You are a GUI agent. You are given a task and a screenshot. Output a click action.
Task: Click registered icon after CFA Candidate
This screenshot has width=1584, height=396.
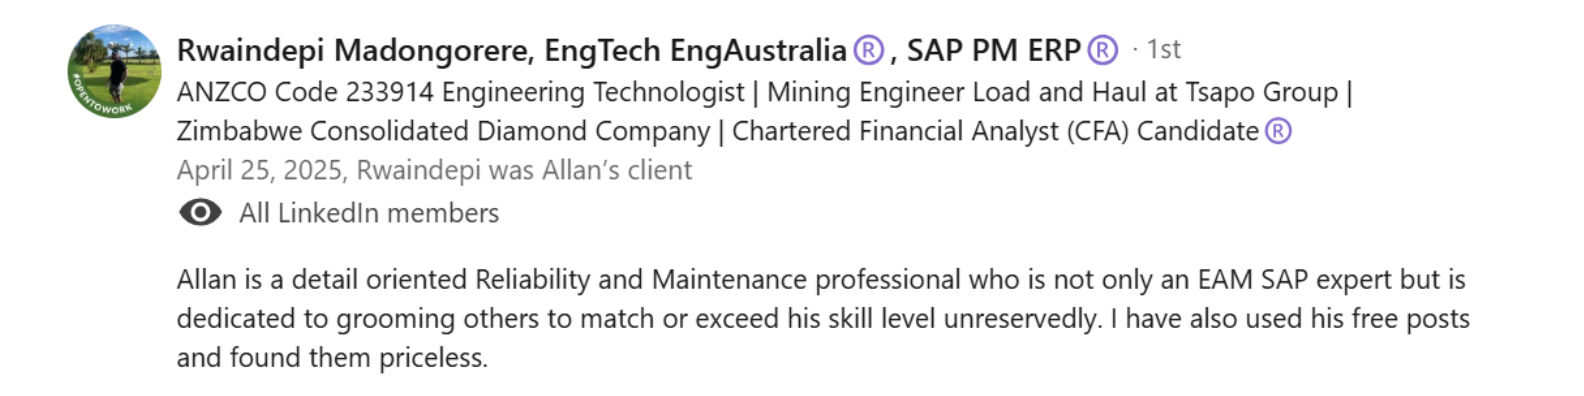pyautogui.click(x=1278, y=131)
